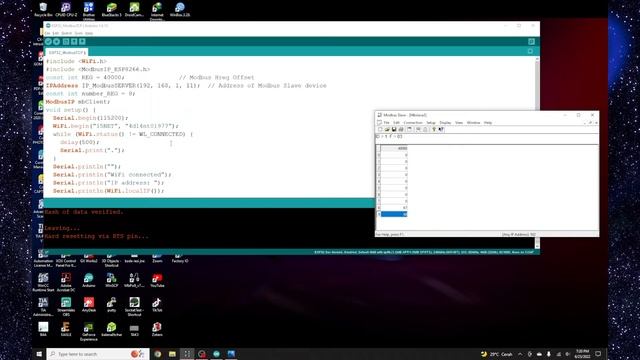The width and height of the screenshot is (640, 360).
Task: Click console text Hard resetting via RTS pin
Action: coord(97,236)
